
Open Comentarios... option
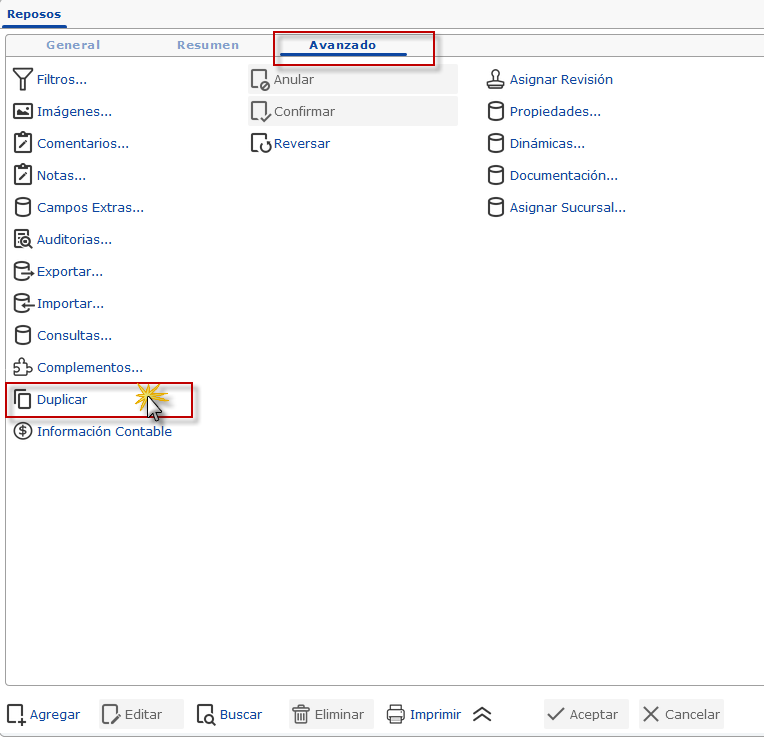coord(83,144)
